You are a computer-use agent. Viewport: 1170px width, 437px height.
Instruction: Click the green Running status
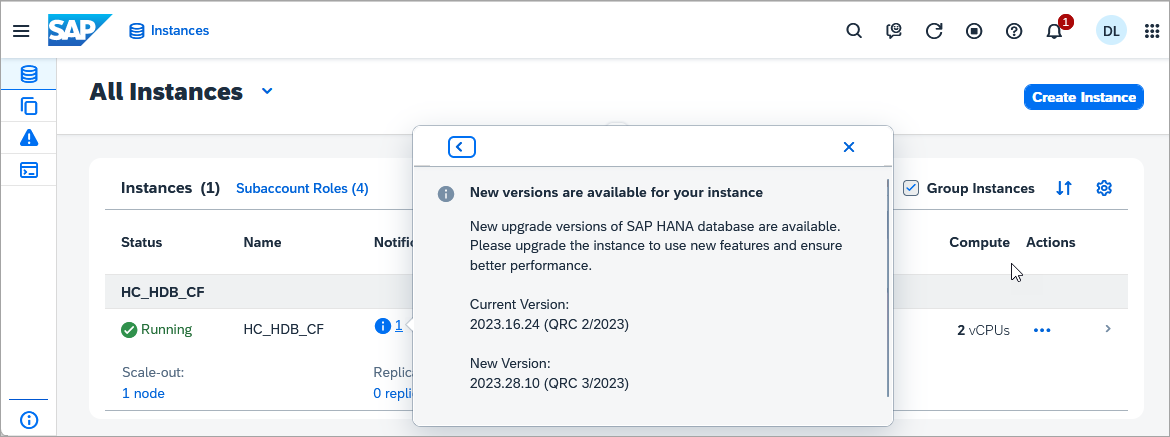(157, 330)
